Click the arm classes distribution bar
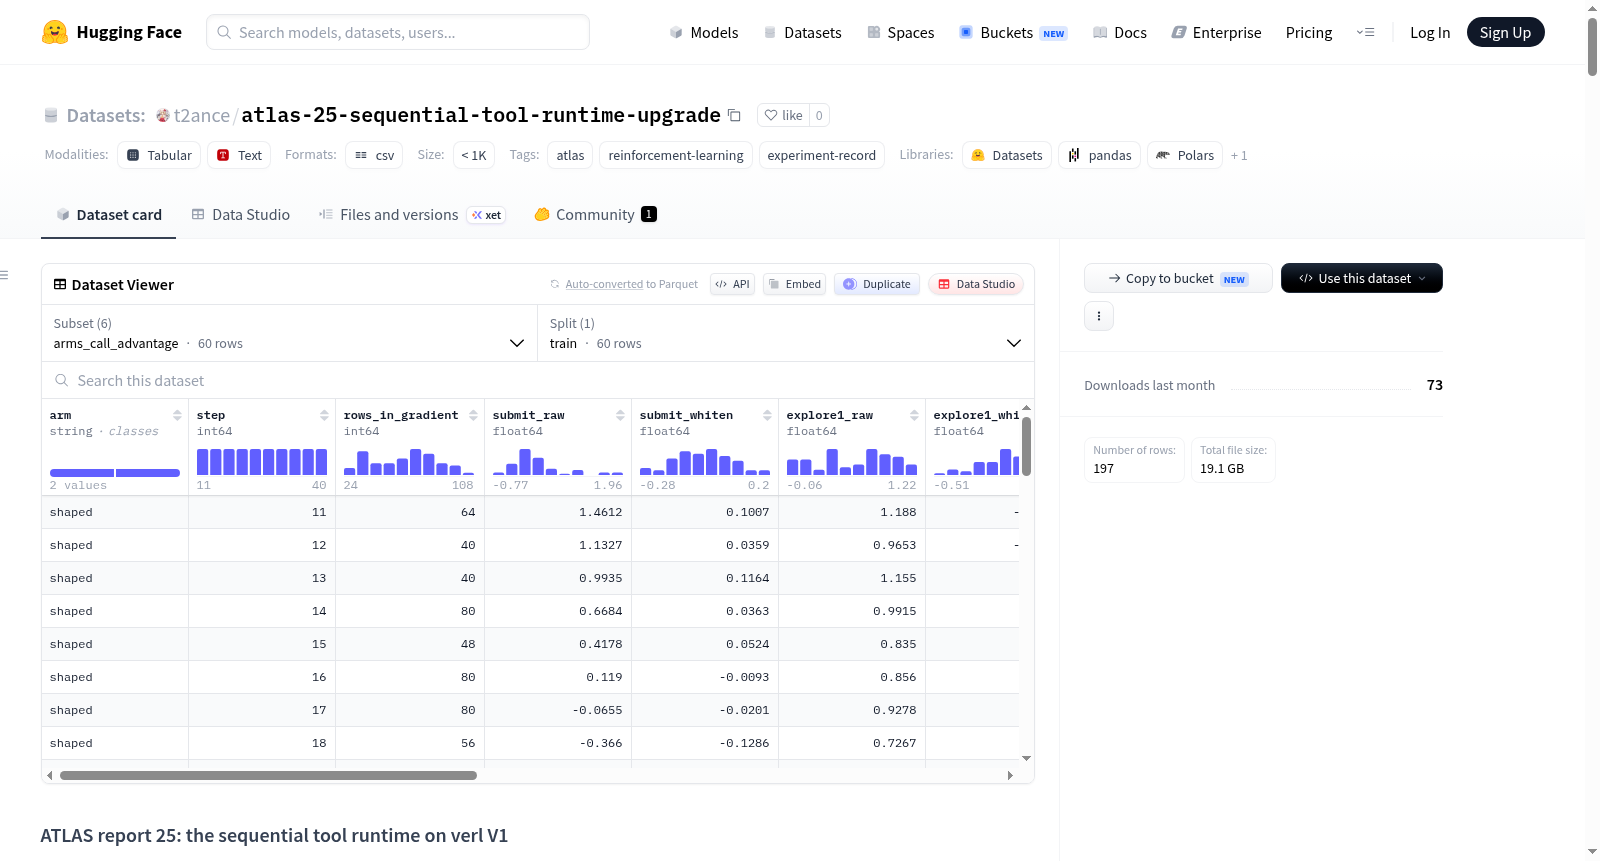Screen dimensions: 1600x861 pyautogui.click(x=115, y=473)
